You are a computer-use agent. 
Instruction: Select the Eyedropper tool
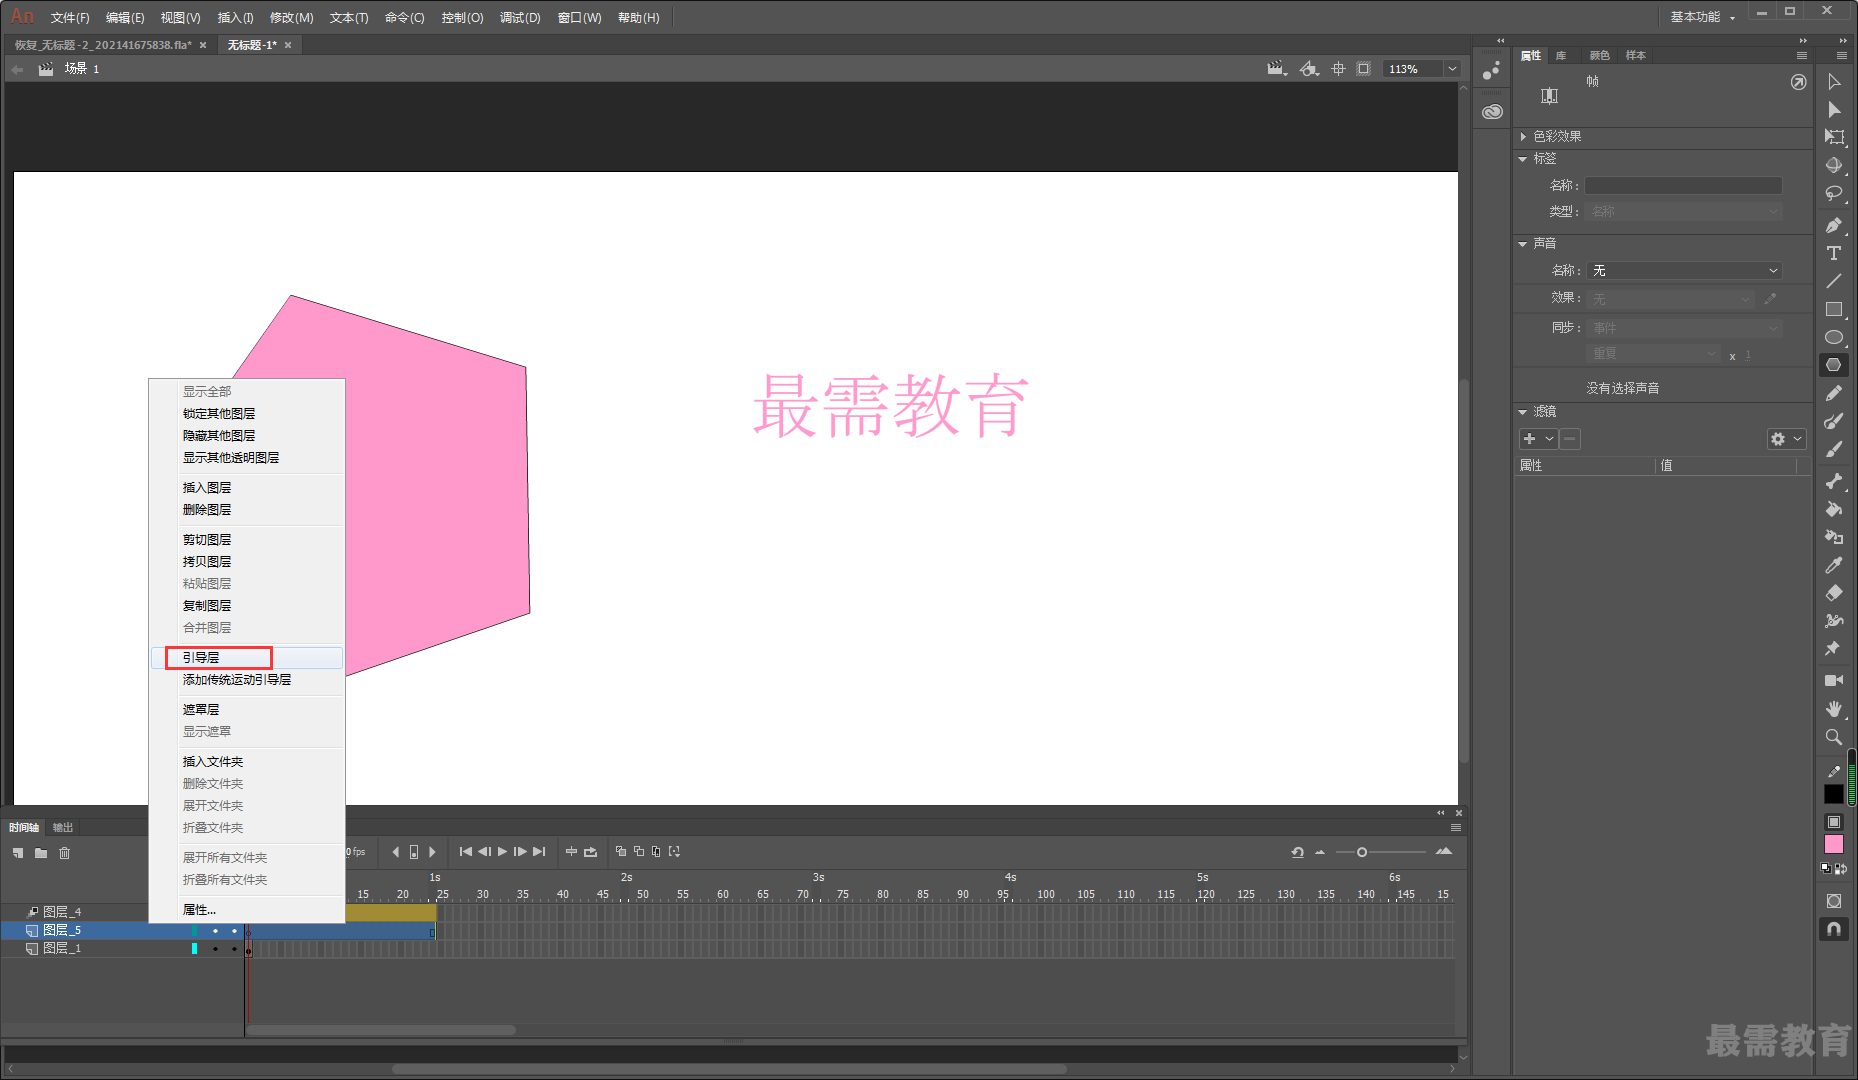[1834, 566]
